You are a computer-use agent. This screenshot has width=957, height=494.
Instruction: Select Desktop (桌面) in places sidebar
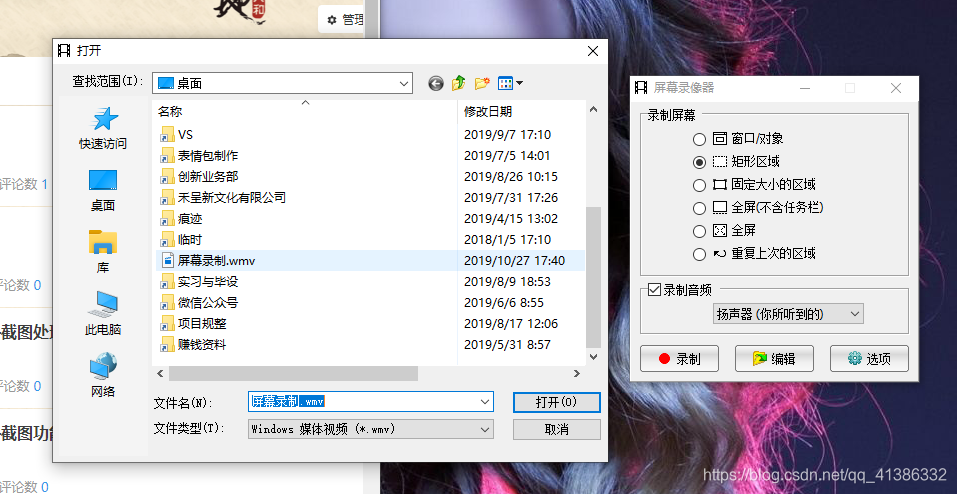click(103, 191)
